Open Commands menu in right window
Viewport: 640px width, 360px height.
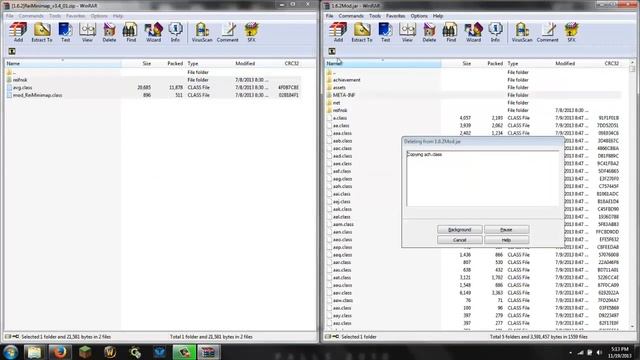351,16
